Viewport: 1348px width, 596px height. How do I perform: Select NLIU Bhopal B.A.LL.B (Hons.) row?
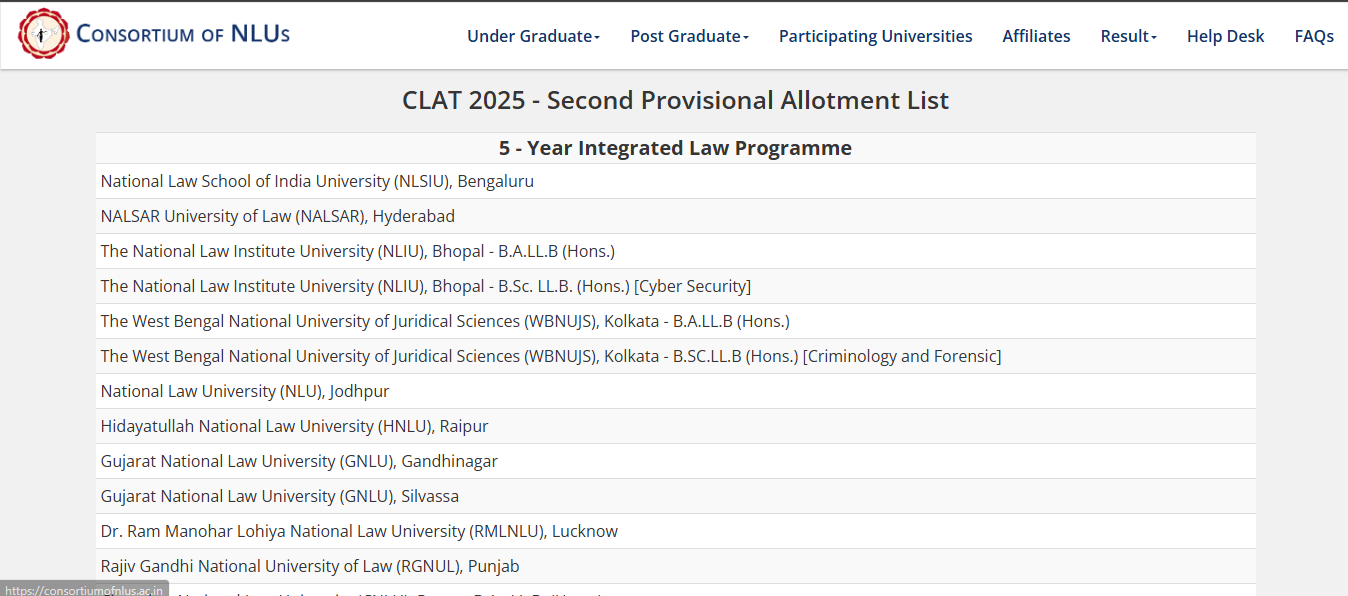[357, 251]
